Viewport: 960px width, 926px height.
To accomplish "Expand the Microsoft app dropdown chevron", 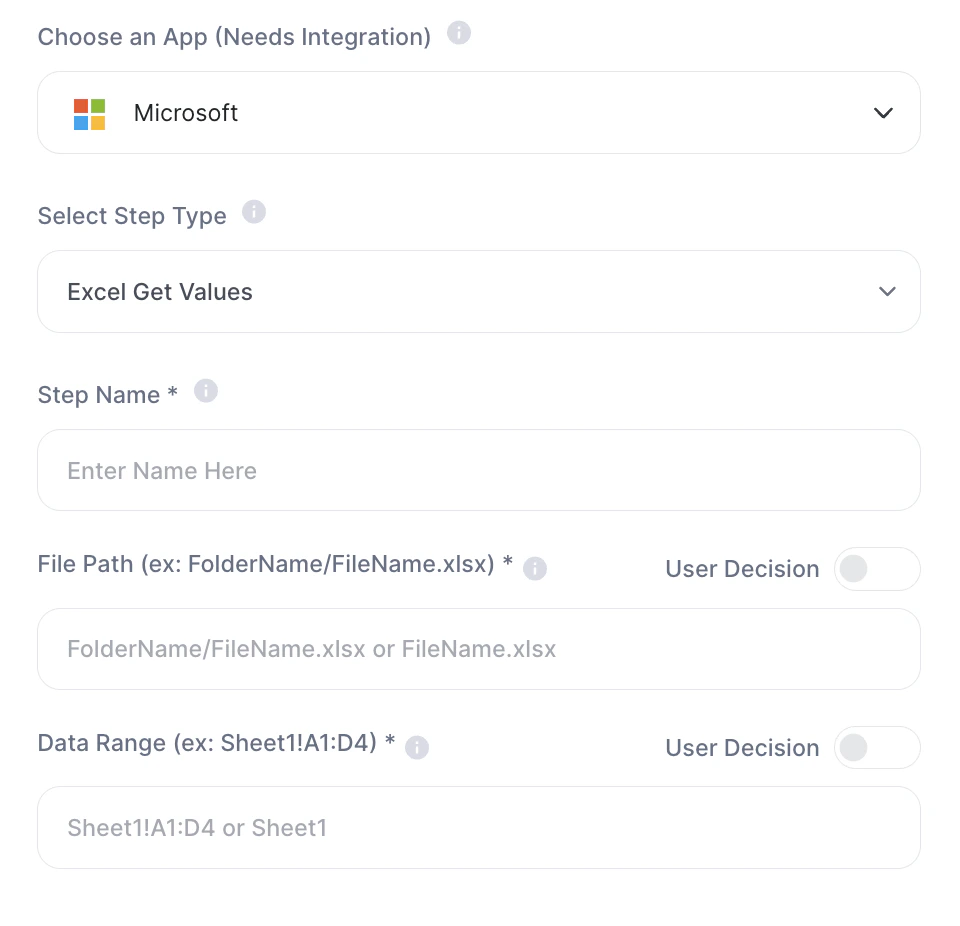I will (883, 113).
